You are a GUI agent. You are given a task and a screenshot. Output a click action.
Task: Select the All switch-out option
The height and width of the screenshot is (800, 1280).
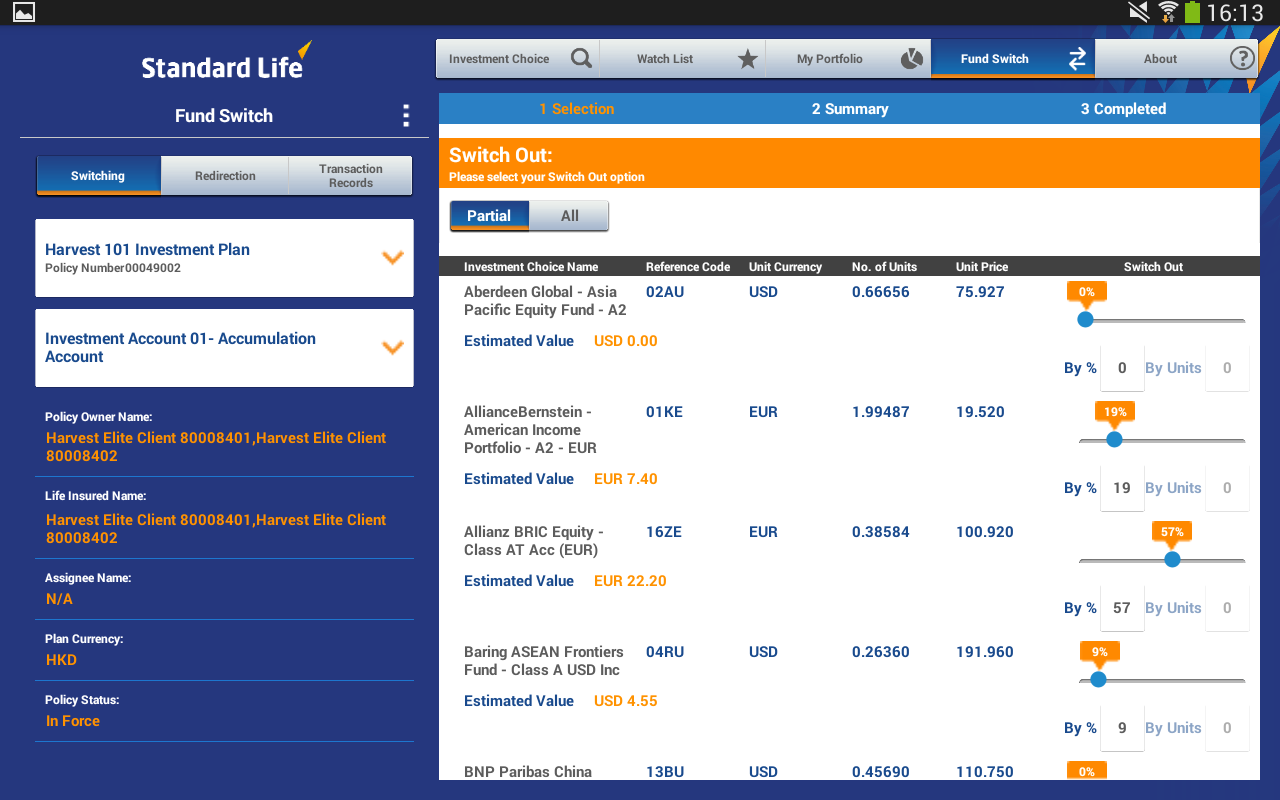(x=569, y=216)
